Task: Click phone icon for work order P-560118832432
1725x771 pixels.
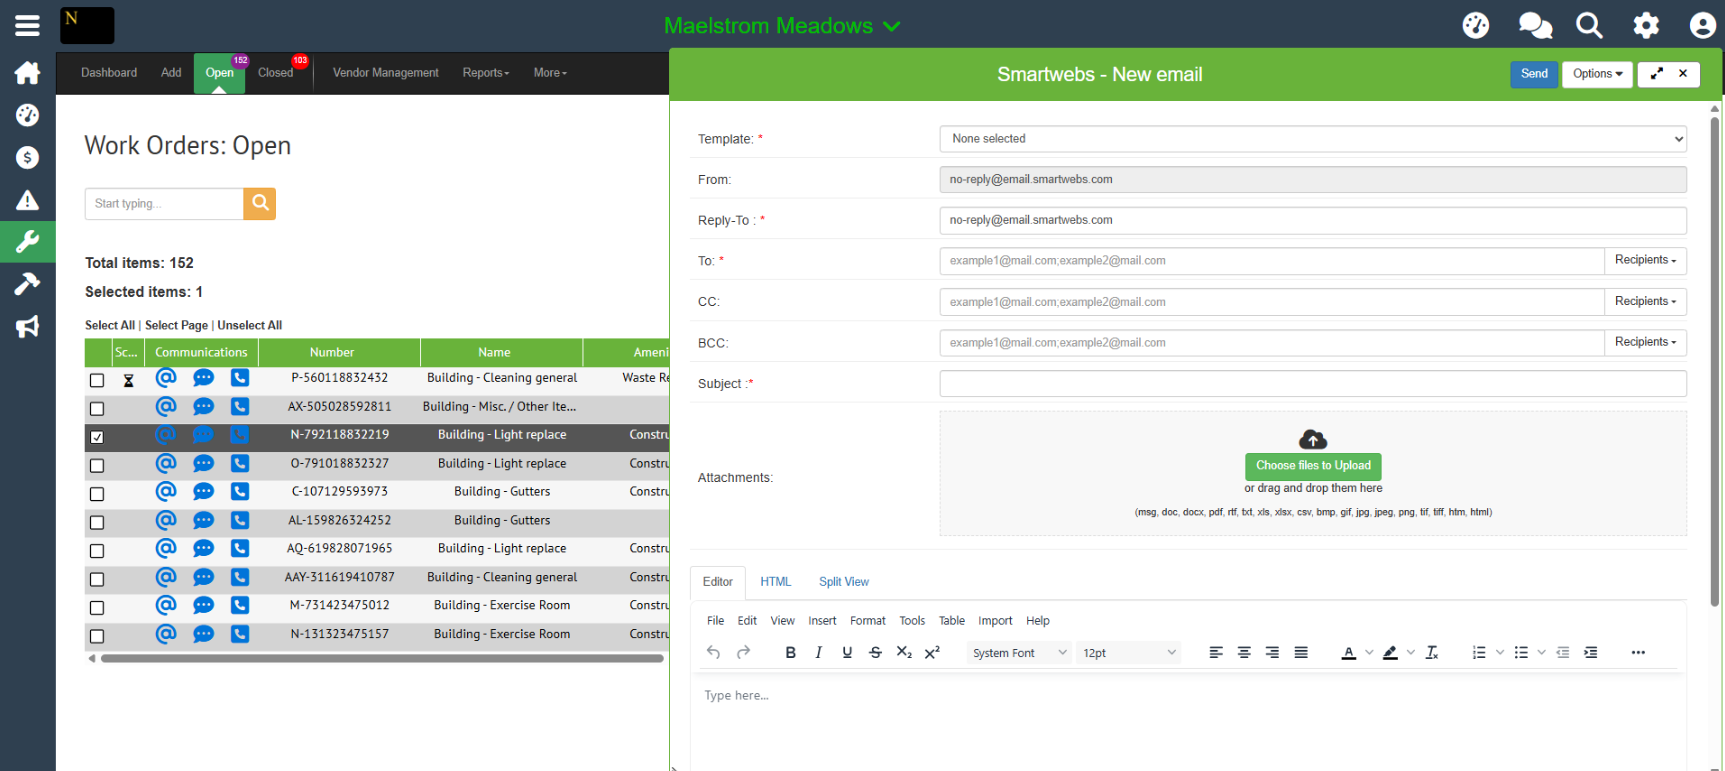Action: coord(240,378)
